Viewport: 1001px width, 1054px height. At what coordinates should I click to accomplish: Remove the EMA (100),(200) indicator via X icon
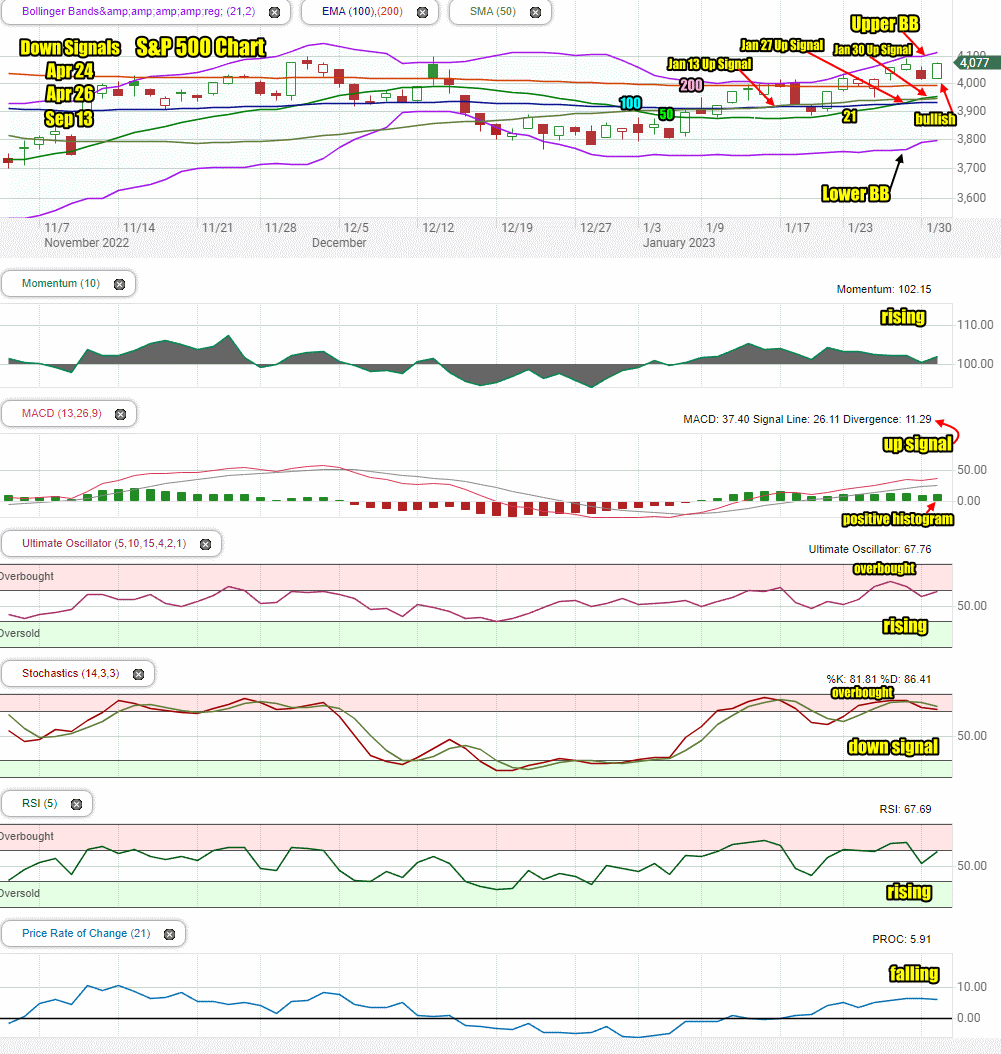(422, 12)
